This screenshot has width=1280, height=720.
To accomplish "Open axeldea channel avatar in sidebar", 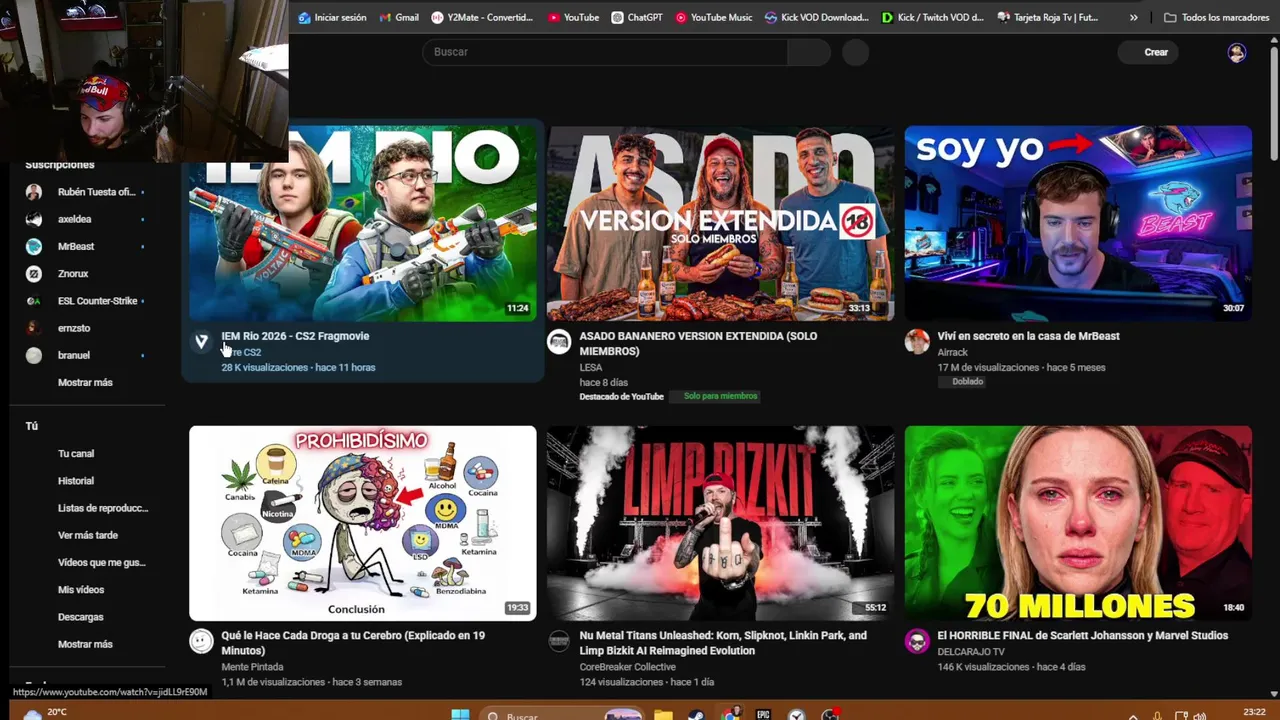I will click(x=34, y=219).
